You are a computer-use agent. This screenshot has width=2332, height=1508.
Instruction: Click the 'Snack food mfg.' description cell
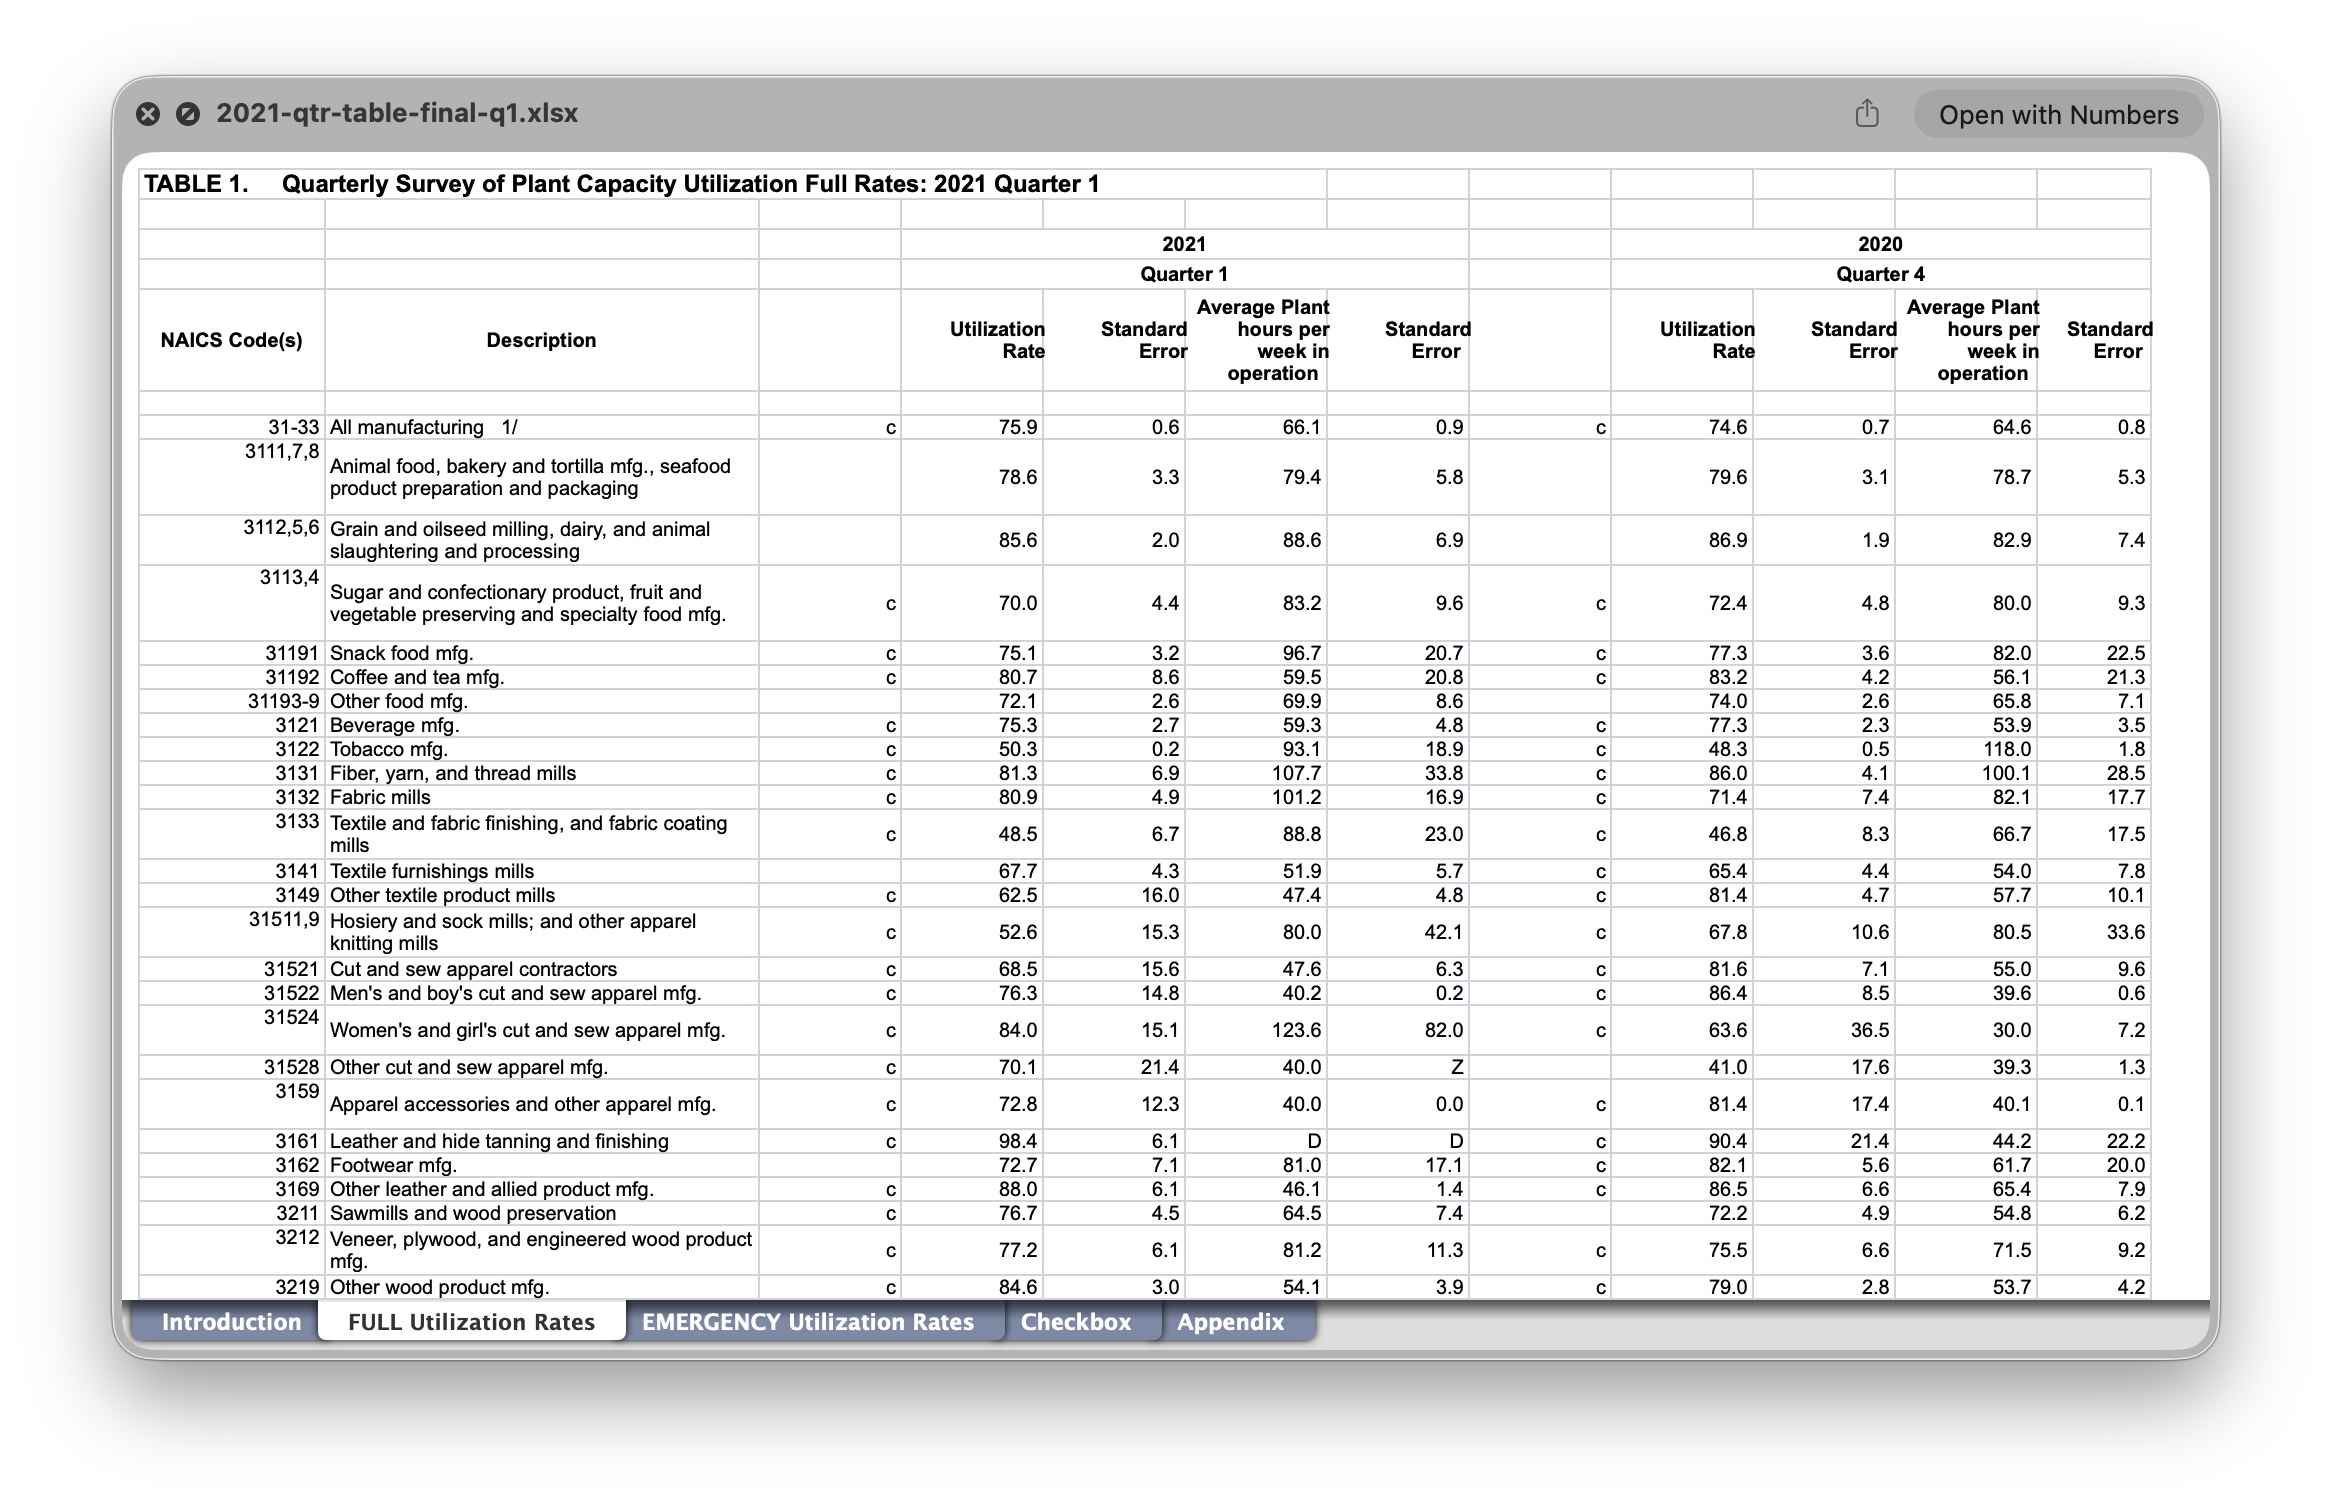pyautogui.click(x=541, y=653)
